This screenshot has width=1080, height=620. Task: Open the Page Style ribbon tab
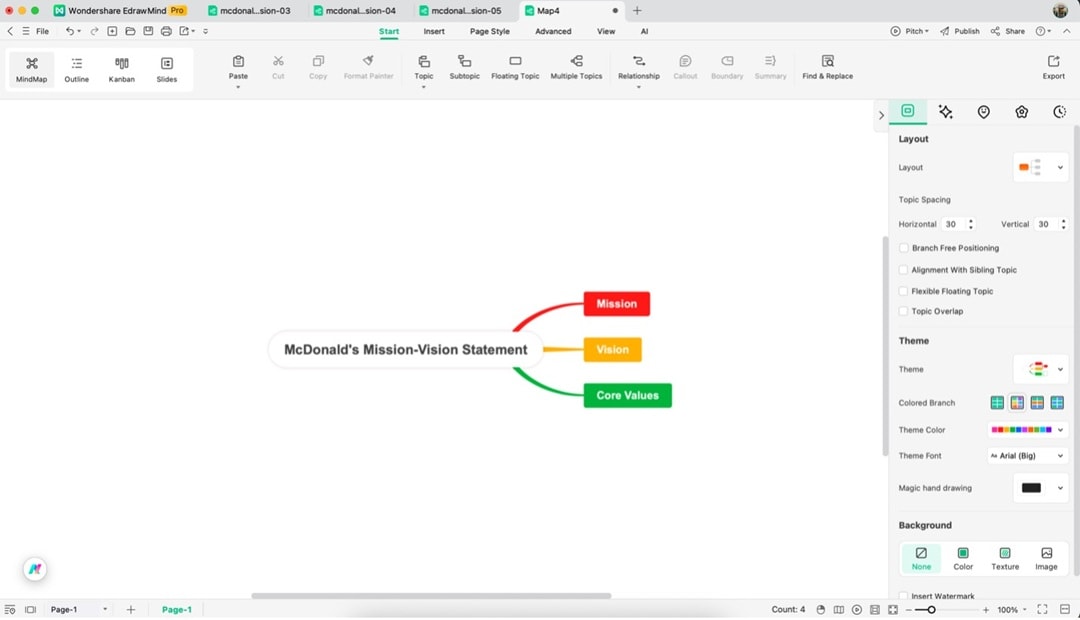[490, 31]
